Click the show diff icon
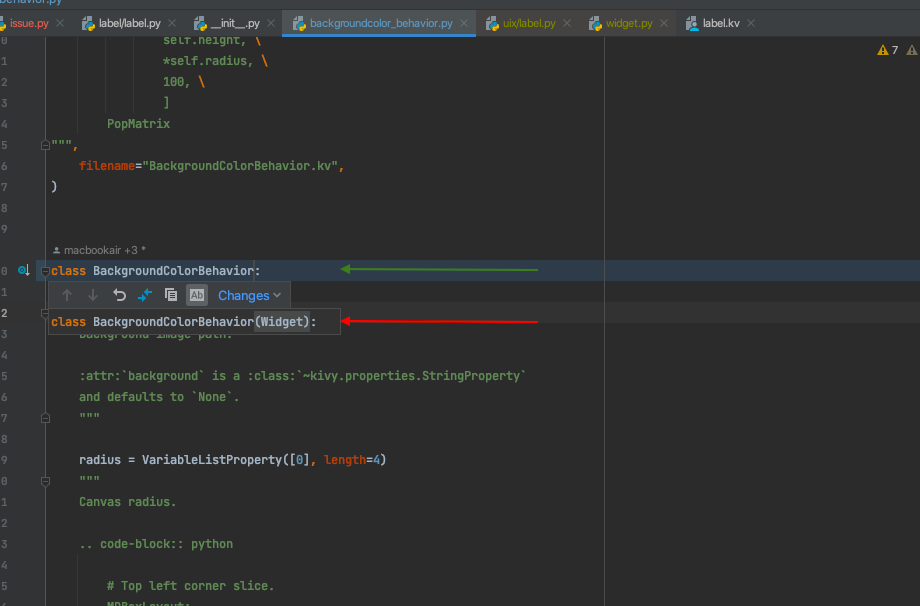 click(145, 295)
